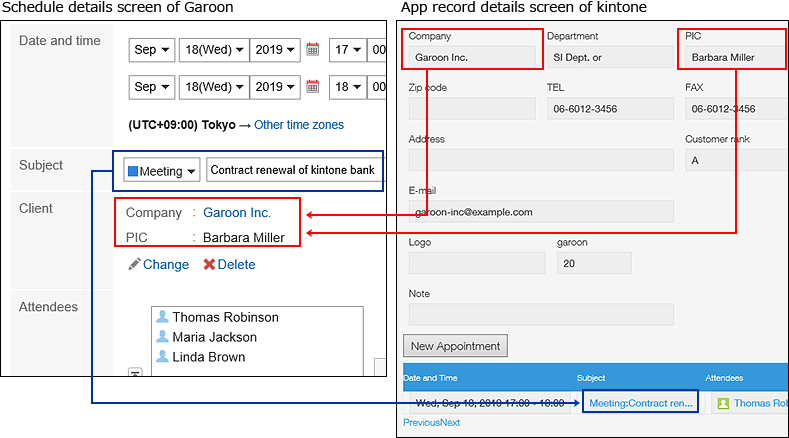789x438 pixels.
Task: Click the Delete link under Client
Action: [x=236, y=264]
